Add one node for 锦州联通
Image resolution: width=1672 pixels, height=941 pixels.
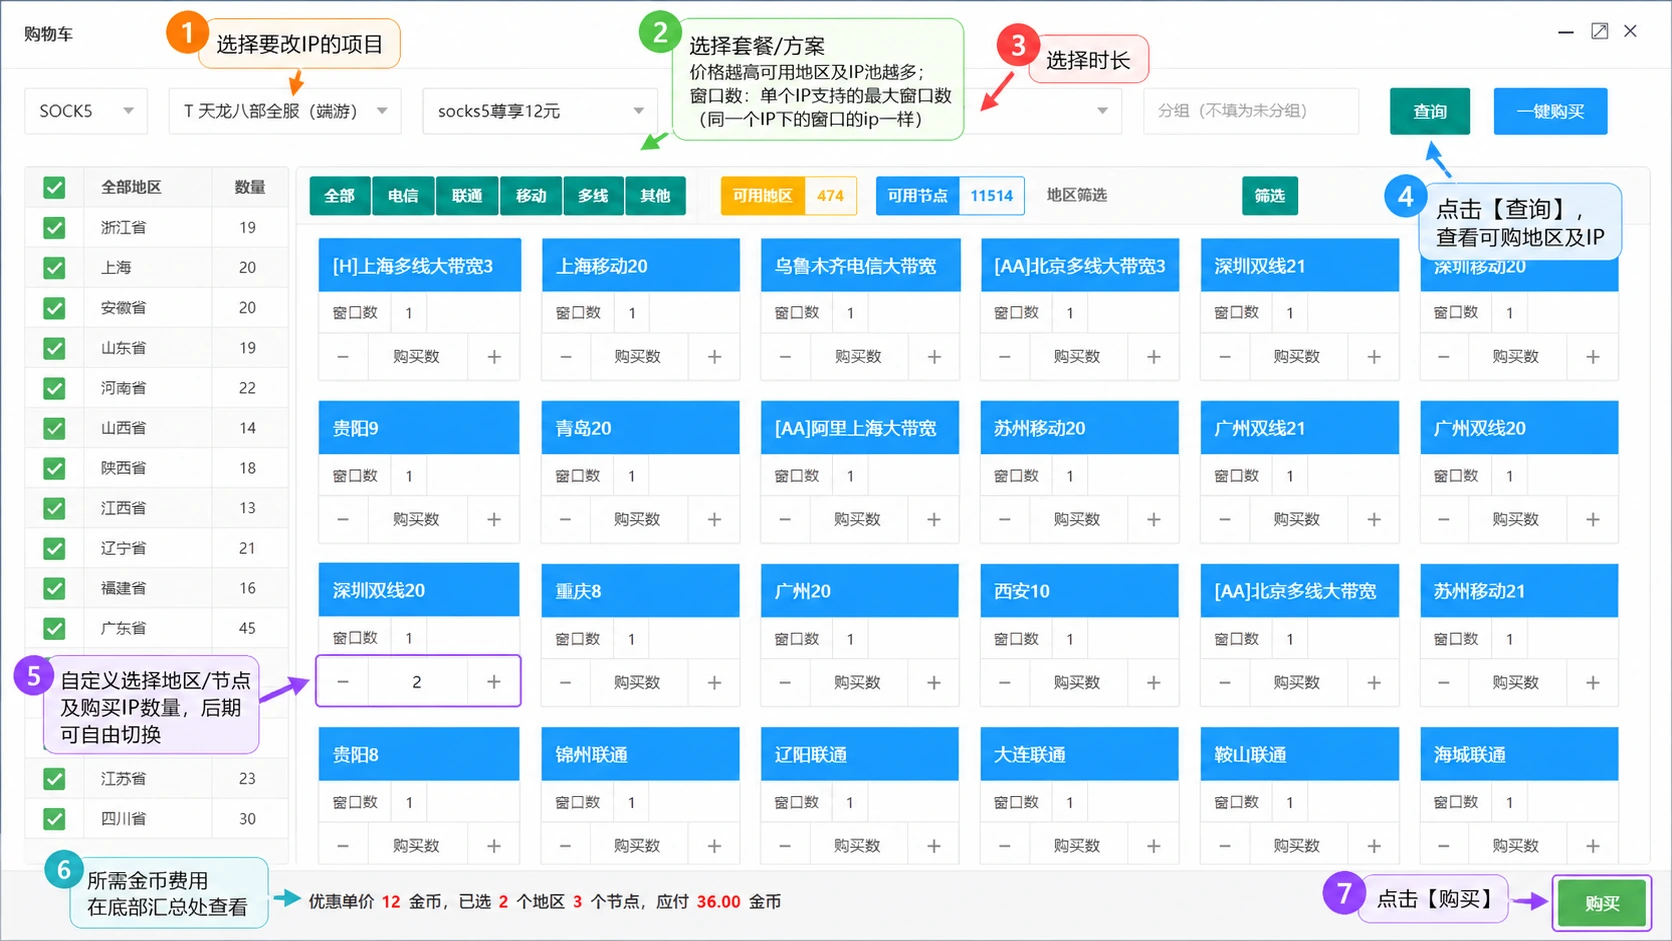point(714,846)
